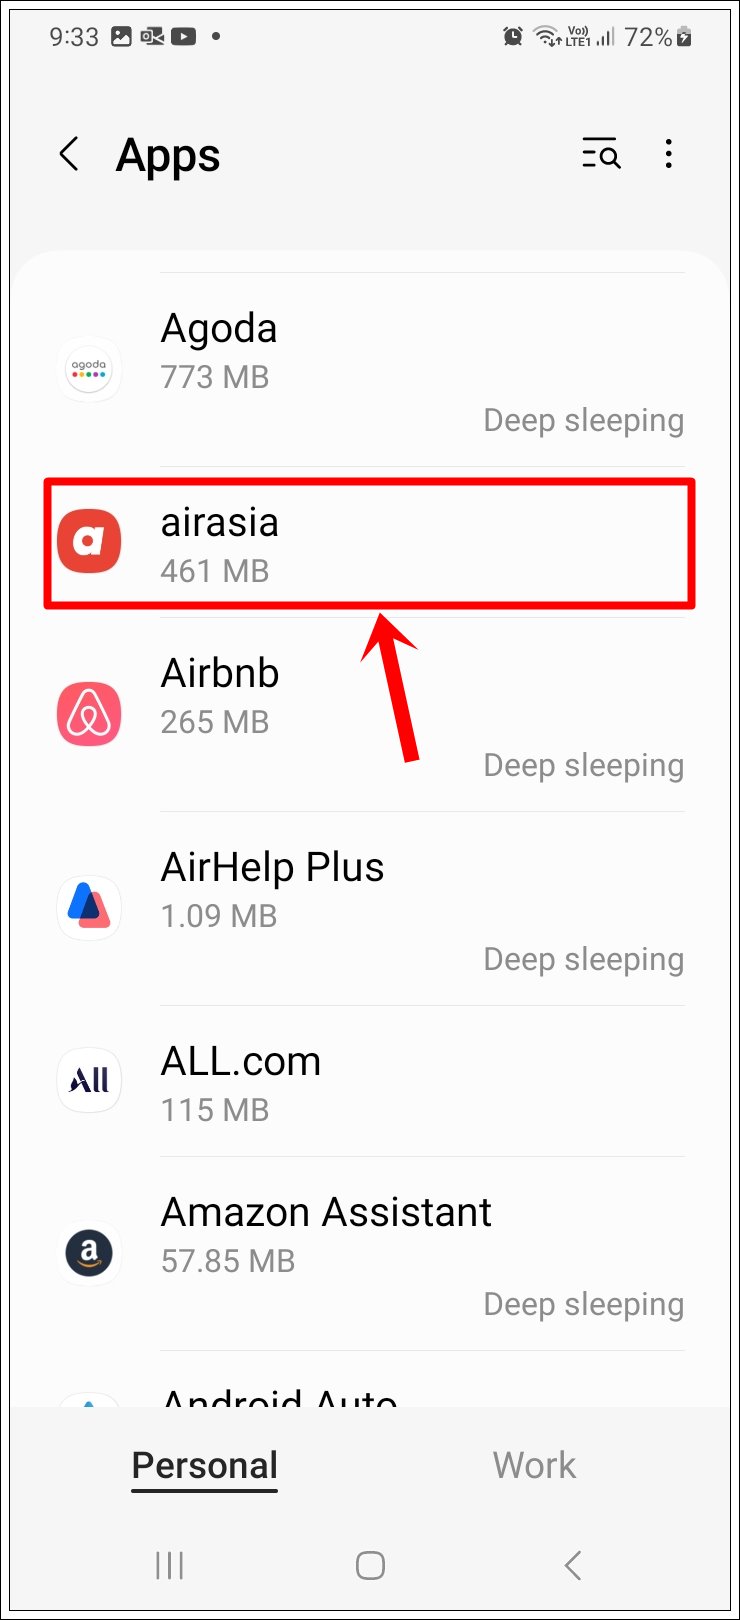Switch to the Work tab
Image resolution: width=740 pixels, height=1620 pixels.
pyautogui.click(x=534, y=1464)
